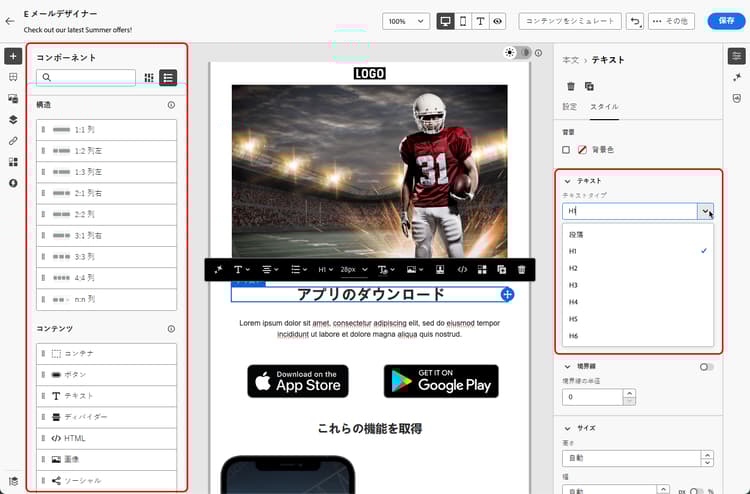
Task: Collapse the サイズ section
Action: 567,428
